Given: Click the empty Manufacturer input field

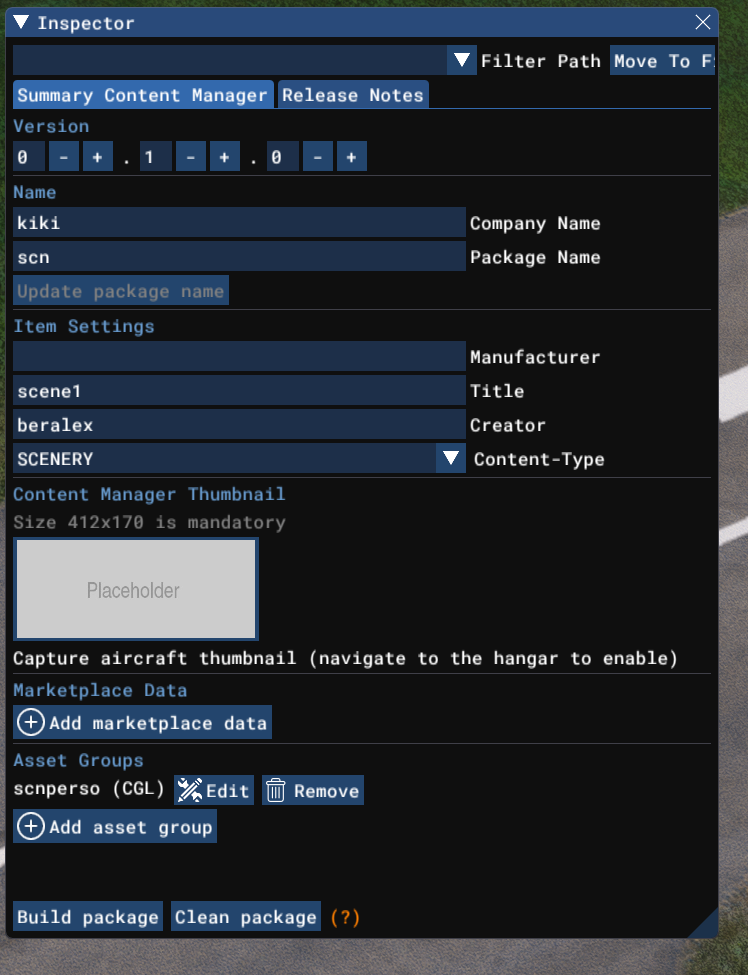Looking at the screenshot, I should pos(239,357).
